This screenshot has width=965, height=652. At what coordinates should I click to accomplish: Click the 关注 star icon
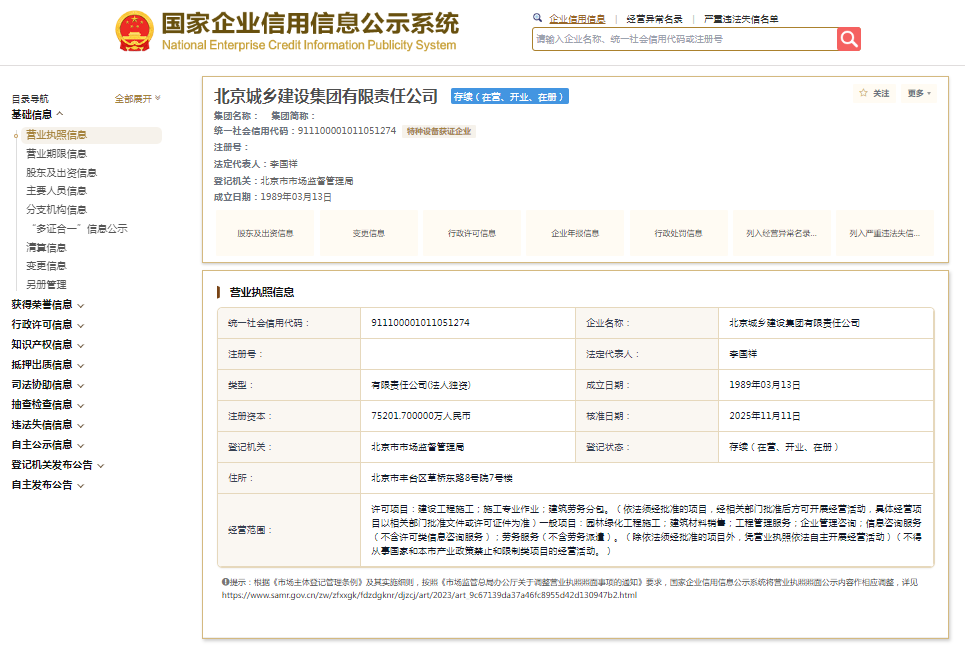864,93
